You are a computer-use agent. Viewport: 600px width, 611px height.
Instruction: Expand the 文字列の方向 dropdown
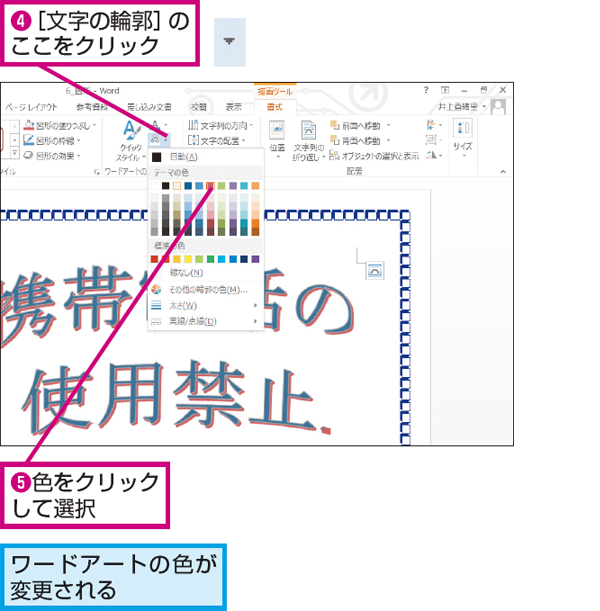tap(252, 125)
